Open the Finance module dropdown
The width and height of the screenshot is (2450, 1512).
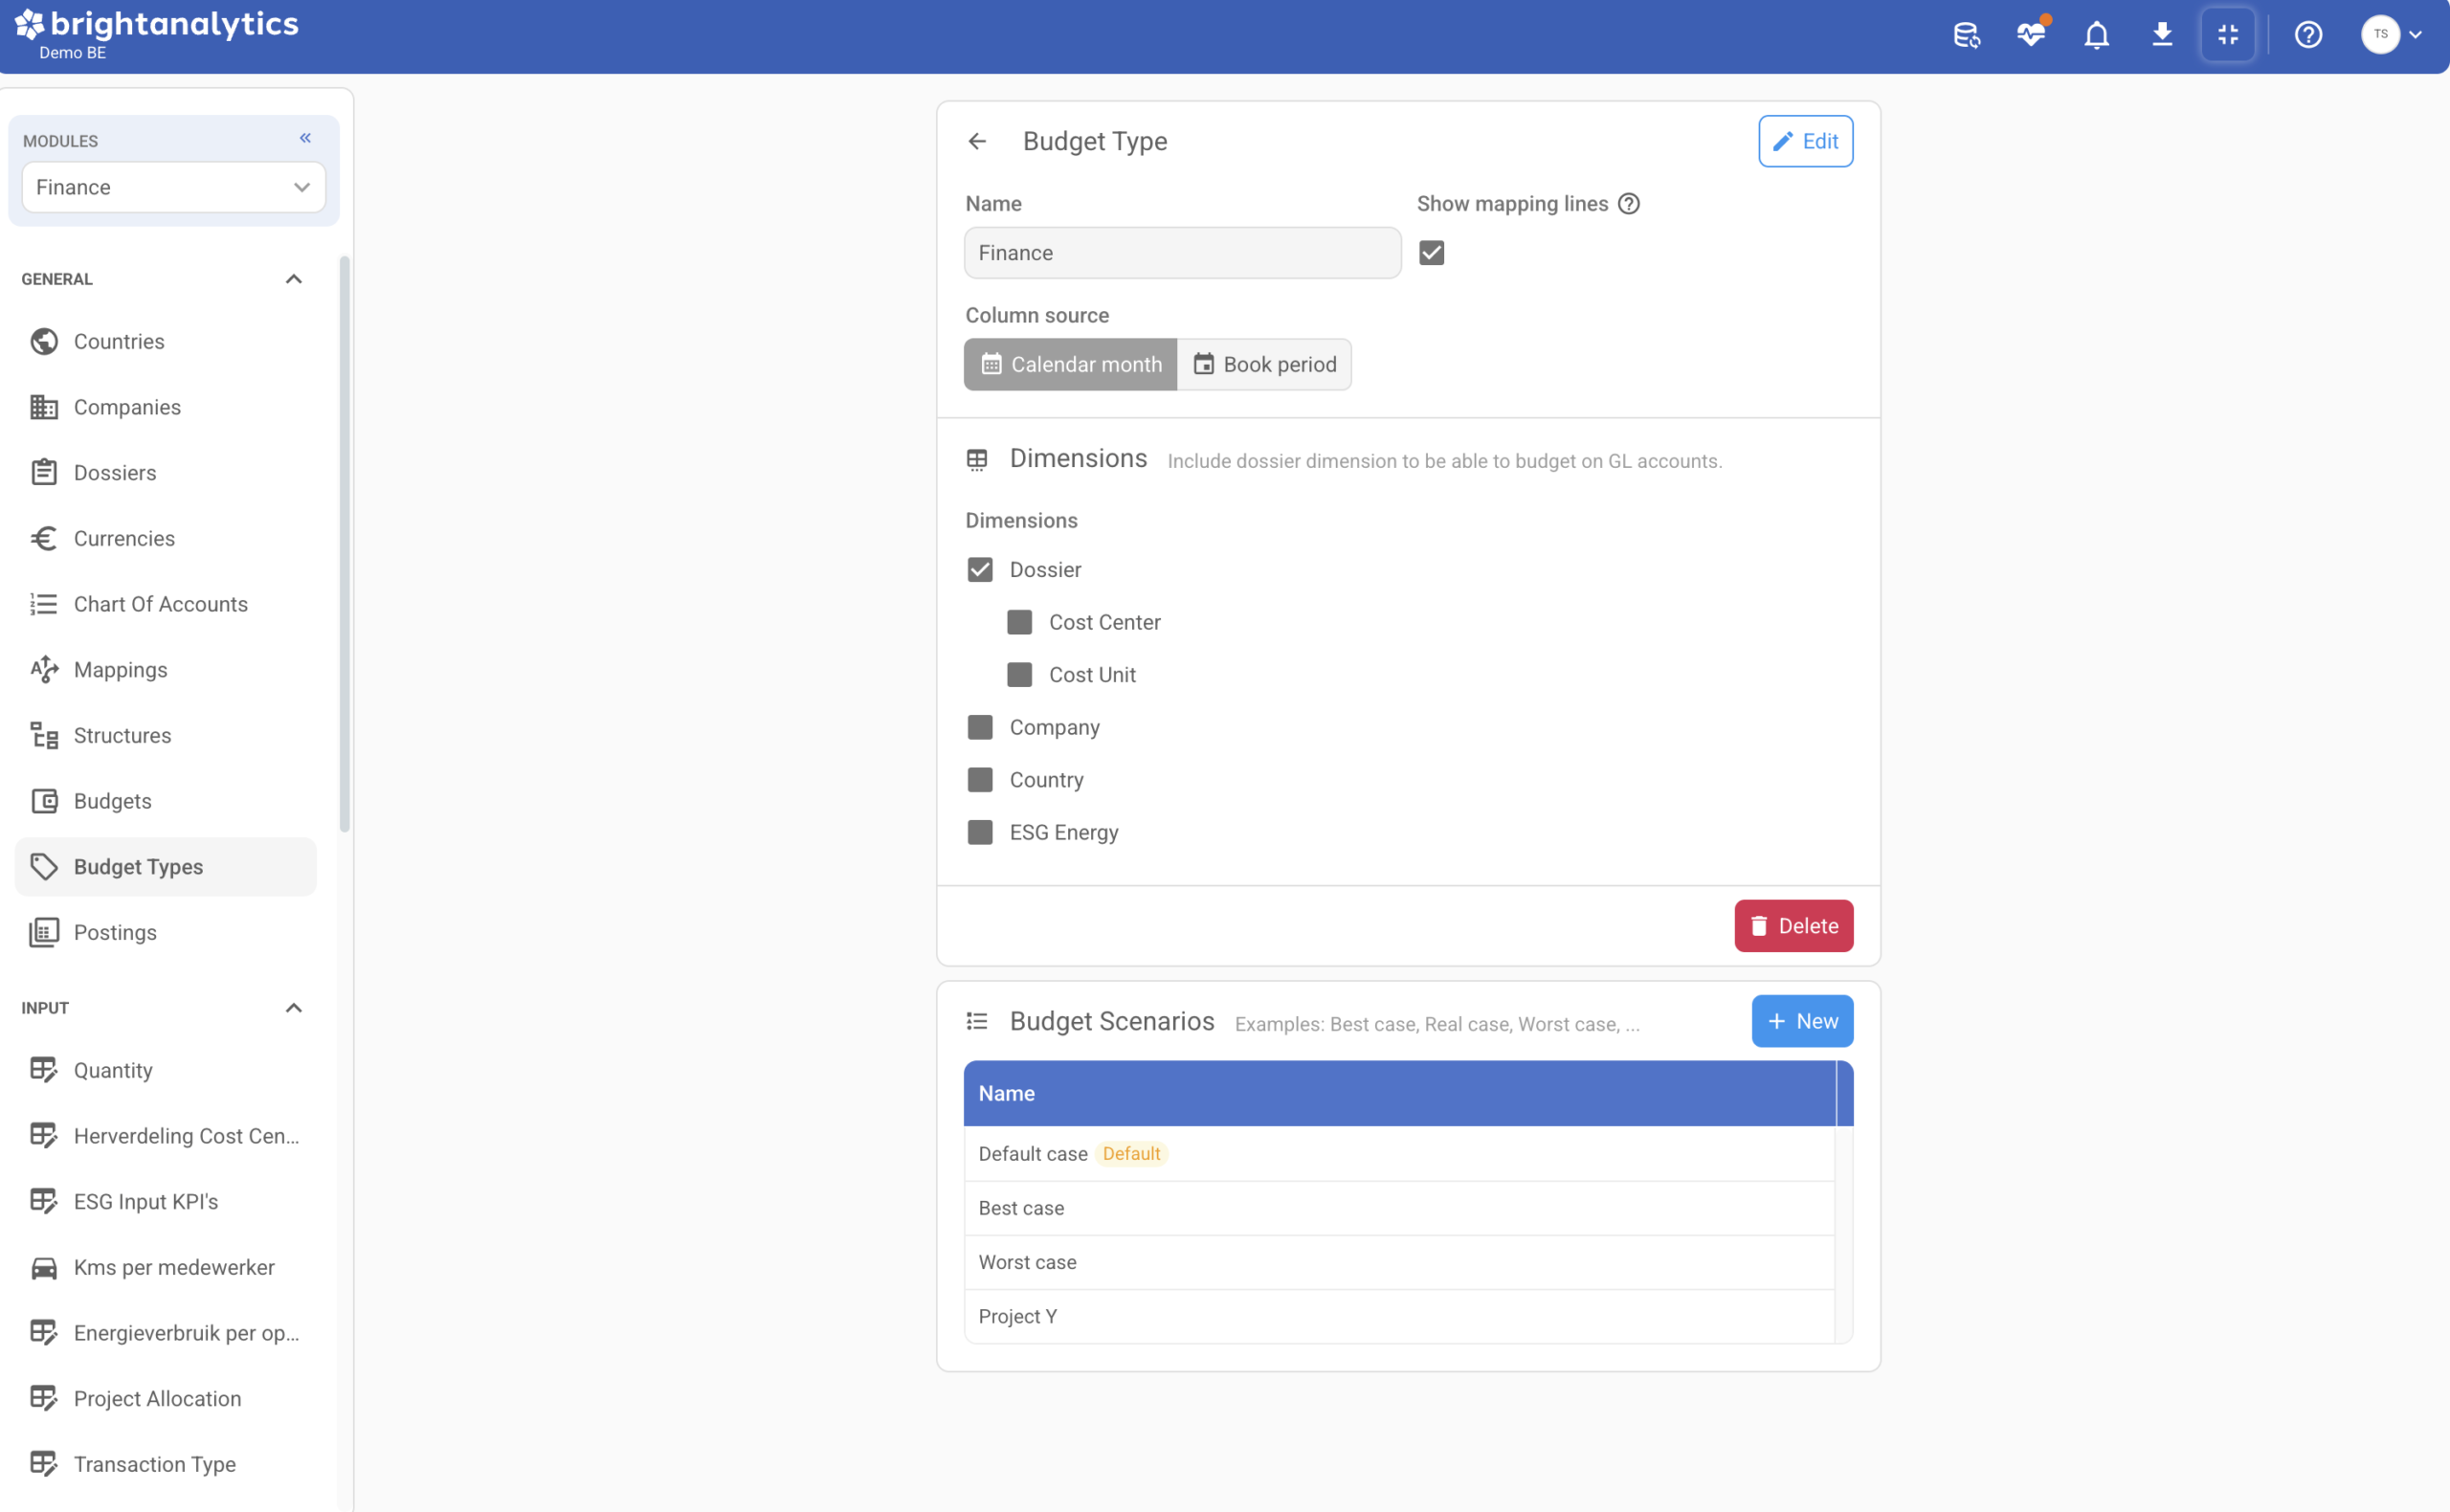click(174, 187)
